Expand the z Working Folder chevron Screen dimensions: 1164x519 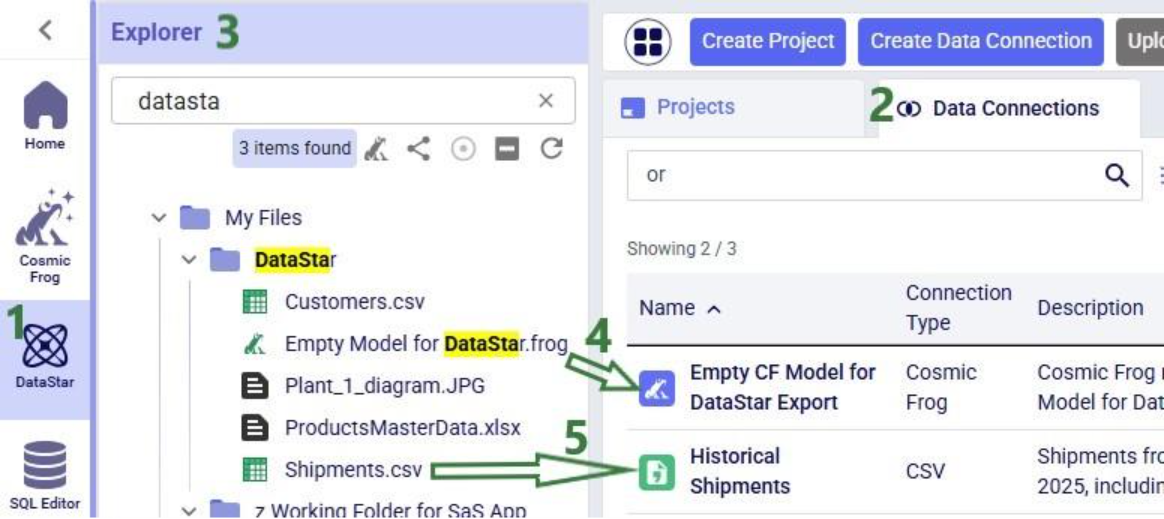(189, 511)
